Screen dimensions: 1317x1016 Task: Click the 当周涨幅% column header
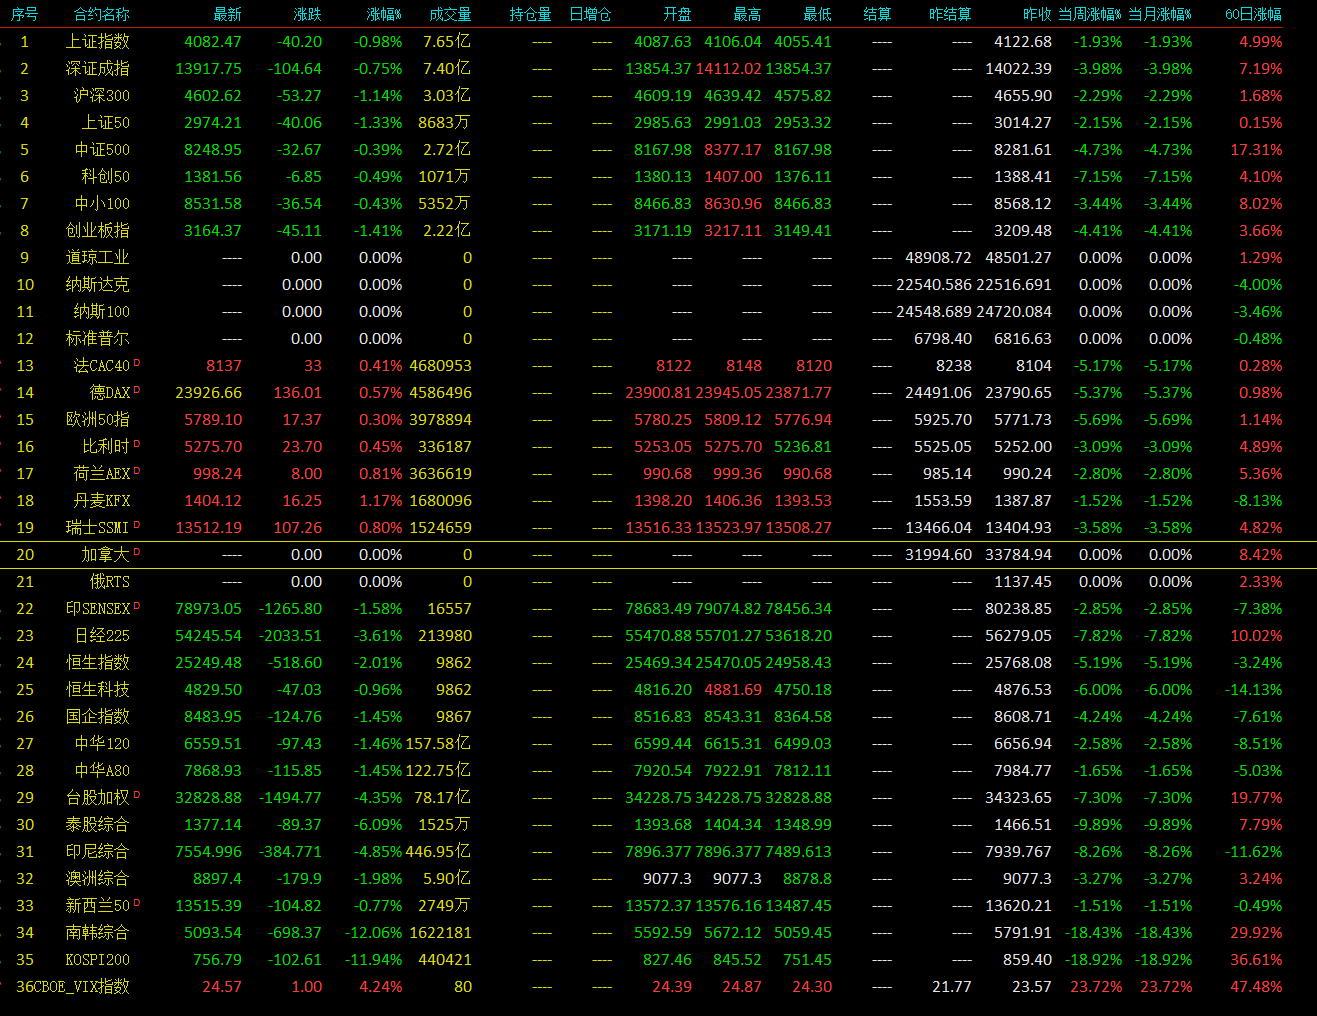click(1091, 14)
